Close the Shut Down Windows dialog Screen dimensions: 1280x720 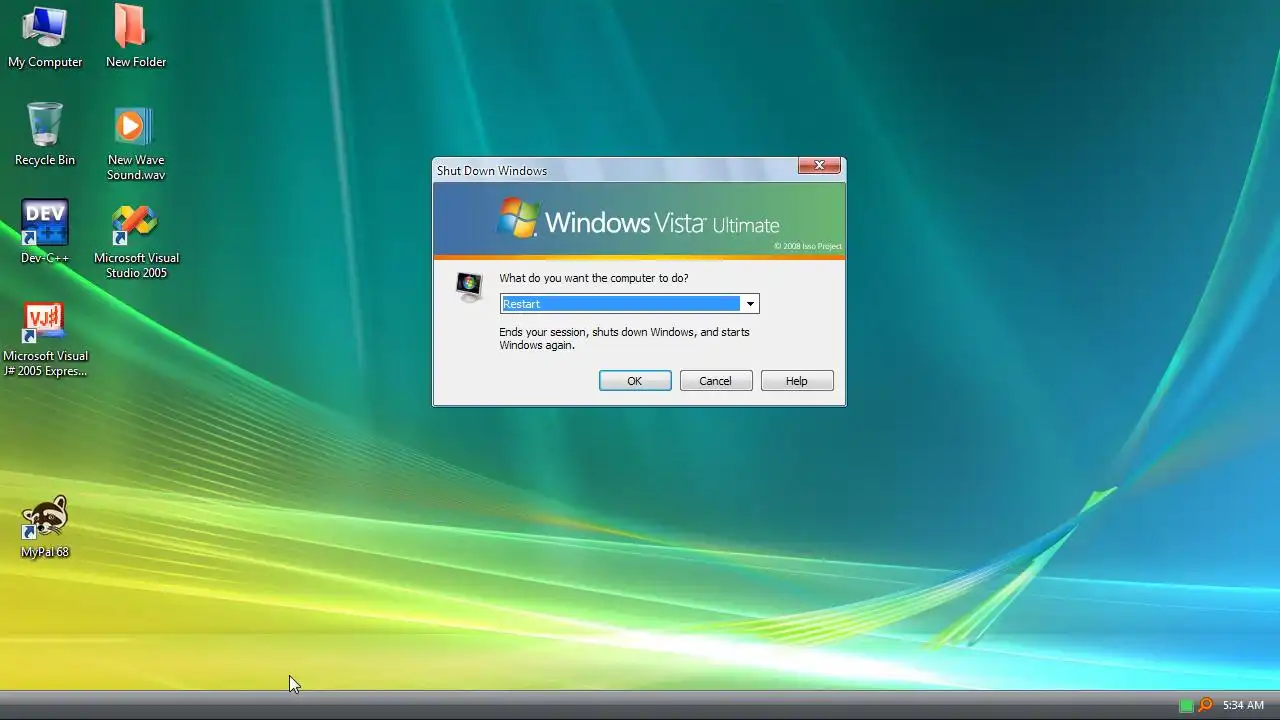(x=819, y=166)
